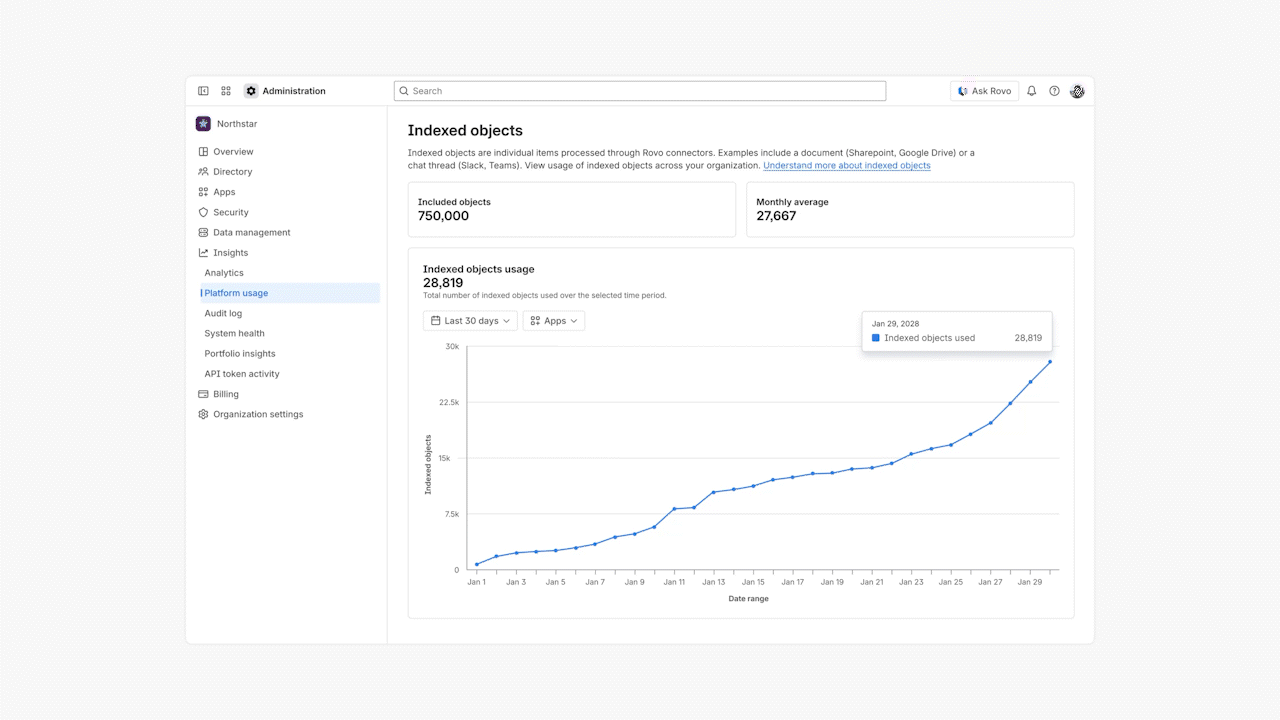Viewport: 1280px width, 720px height.
Task: Focus the Search input field
Action: pyautogui.click(x=640, y=91)
